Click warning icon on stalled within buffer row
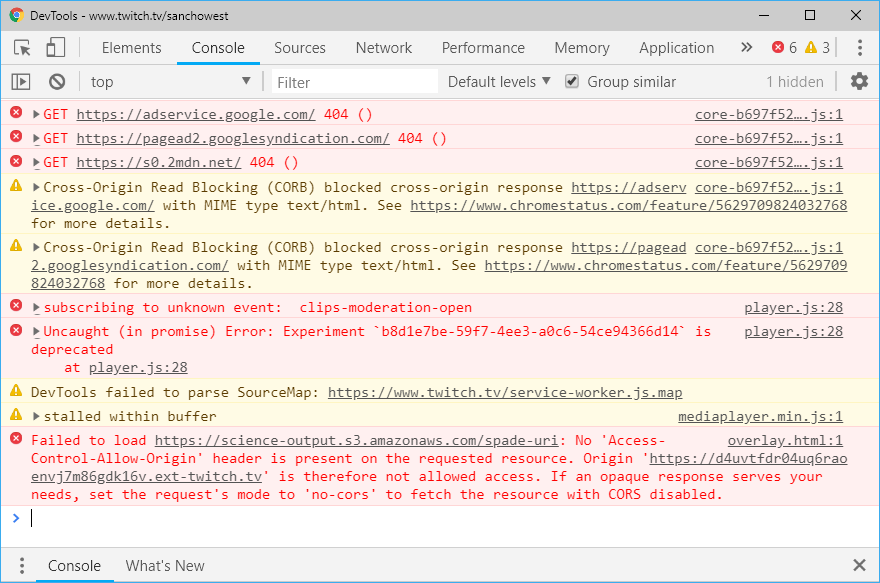Screen dimensions: 880x583 16,415
